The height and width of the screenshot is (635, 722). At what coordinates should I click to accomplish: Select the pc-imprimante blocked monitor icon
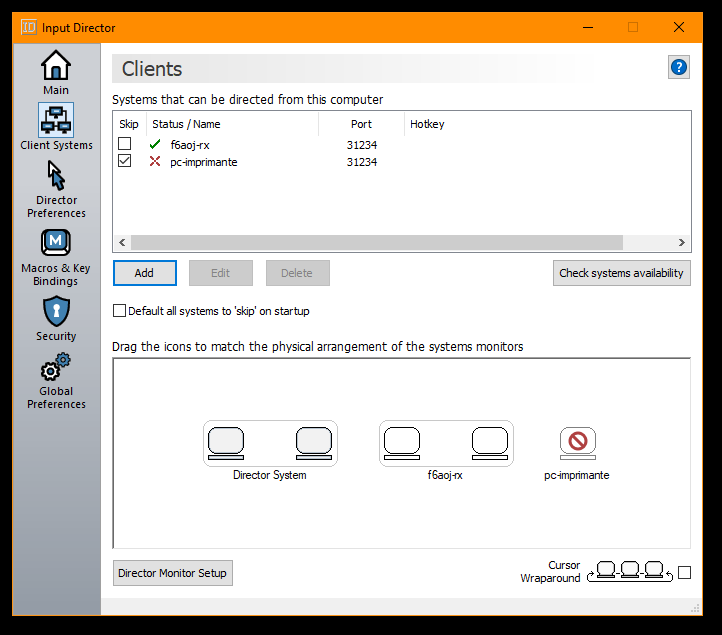coord(578,443)
